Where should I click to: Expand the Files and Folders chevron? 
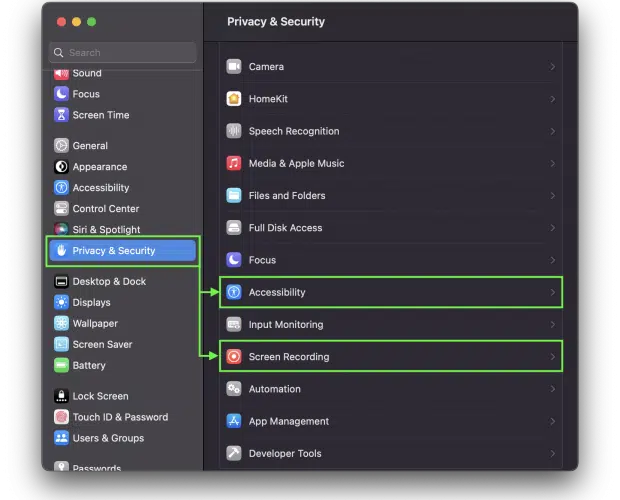click(x=552, y=196)
